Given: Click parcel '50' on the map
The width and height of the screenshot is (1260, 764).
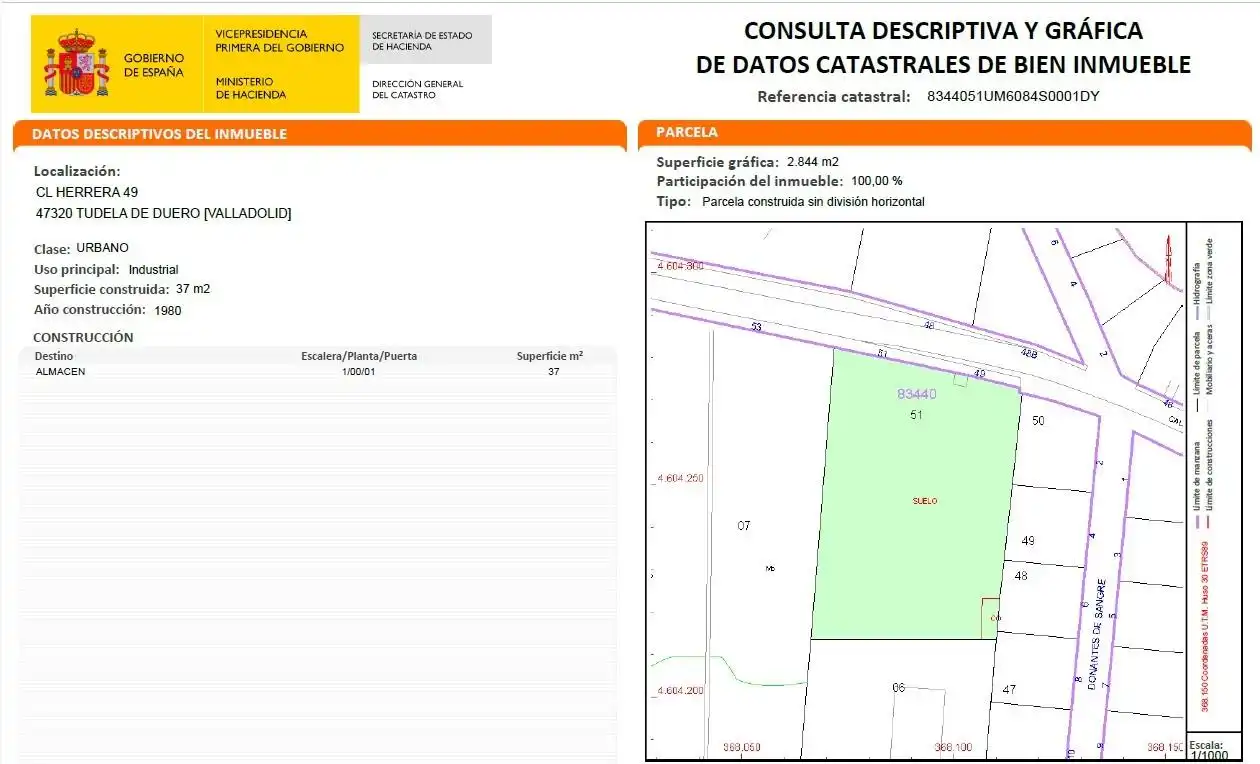Looking at the screenshot, I should tap(1038, 421).
